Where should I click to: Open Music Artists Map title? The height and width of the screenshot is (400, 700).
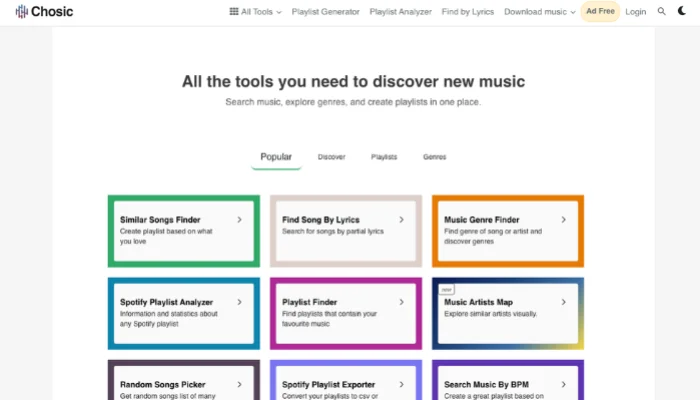coord(478,302)
